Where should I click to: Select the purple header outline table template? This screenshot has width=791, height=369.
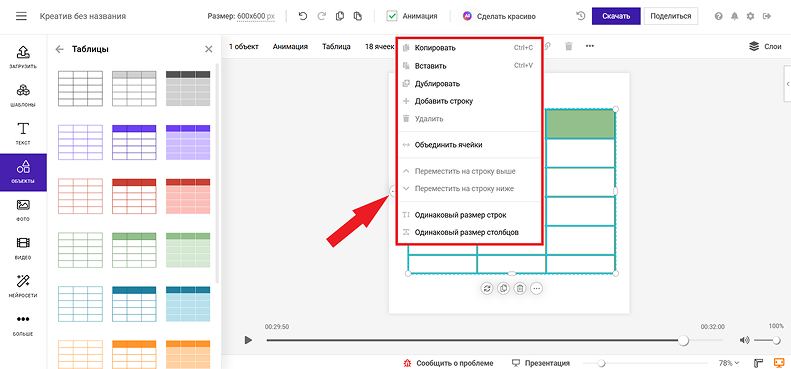click(134, 142)
